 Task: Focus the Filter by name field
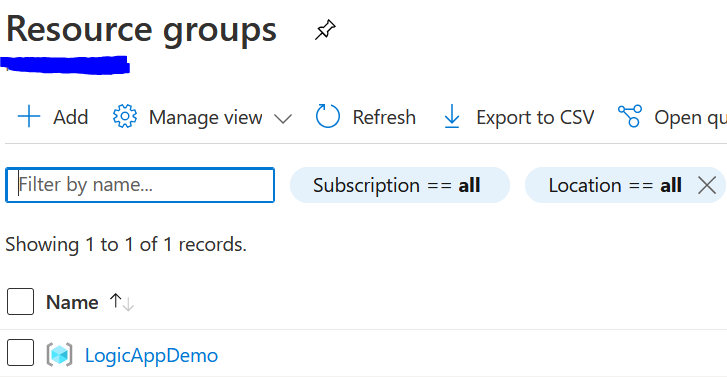point(140,185)
